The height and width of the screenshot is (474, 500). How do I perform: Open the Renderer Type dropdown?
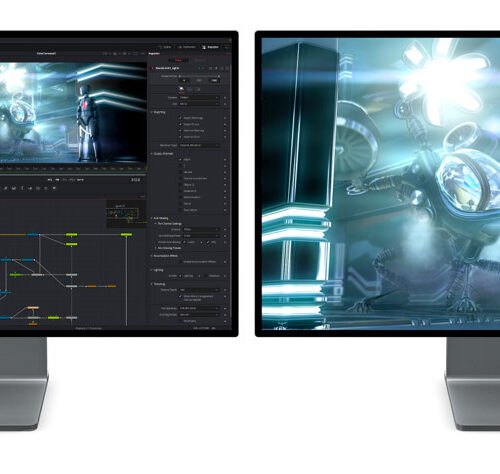point(199,145)
